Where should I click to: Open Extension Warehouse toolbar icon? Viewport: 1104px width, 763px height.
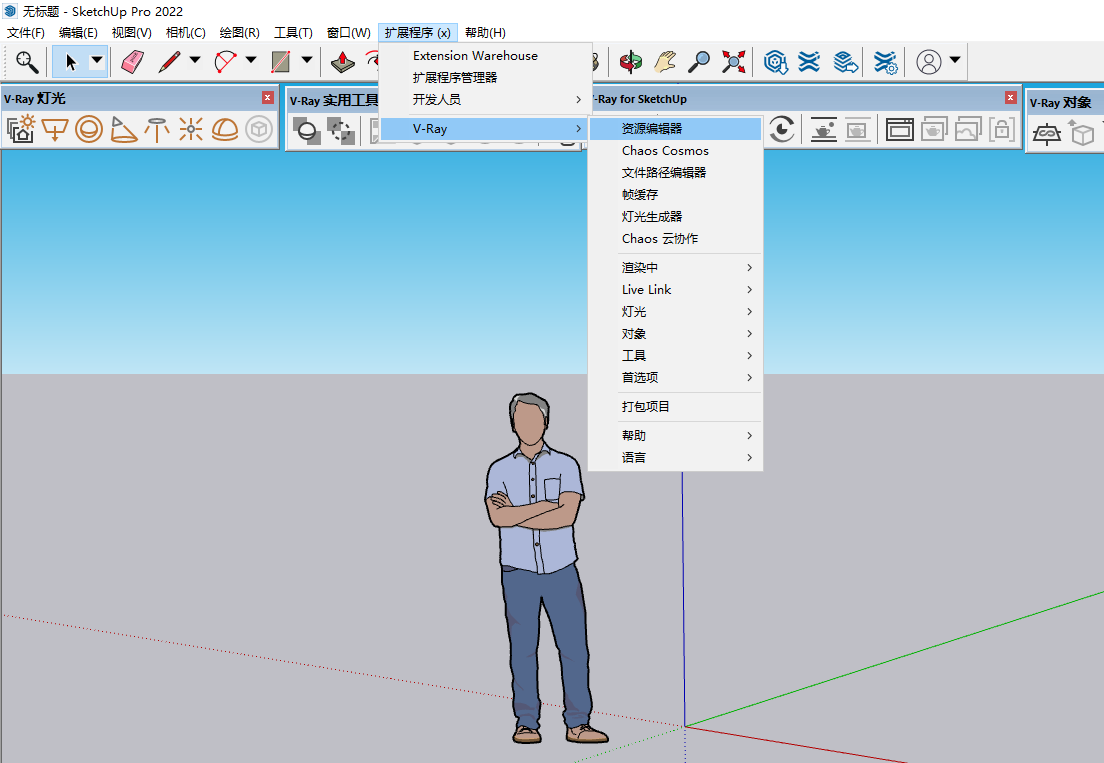[x=810, y=62]
